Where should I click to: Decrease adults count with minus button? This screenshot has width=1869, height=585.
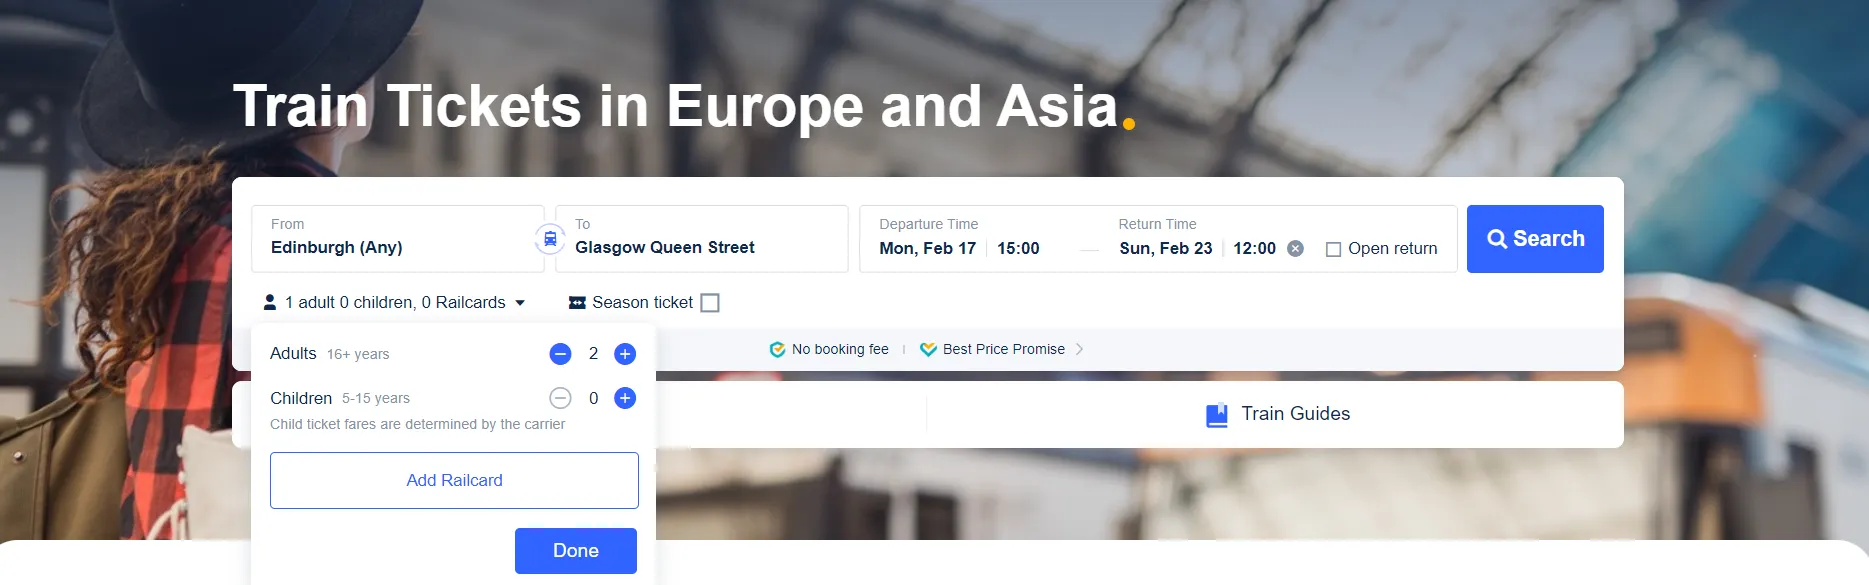pos(560,354)
